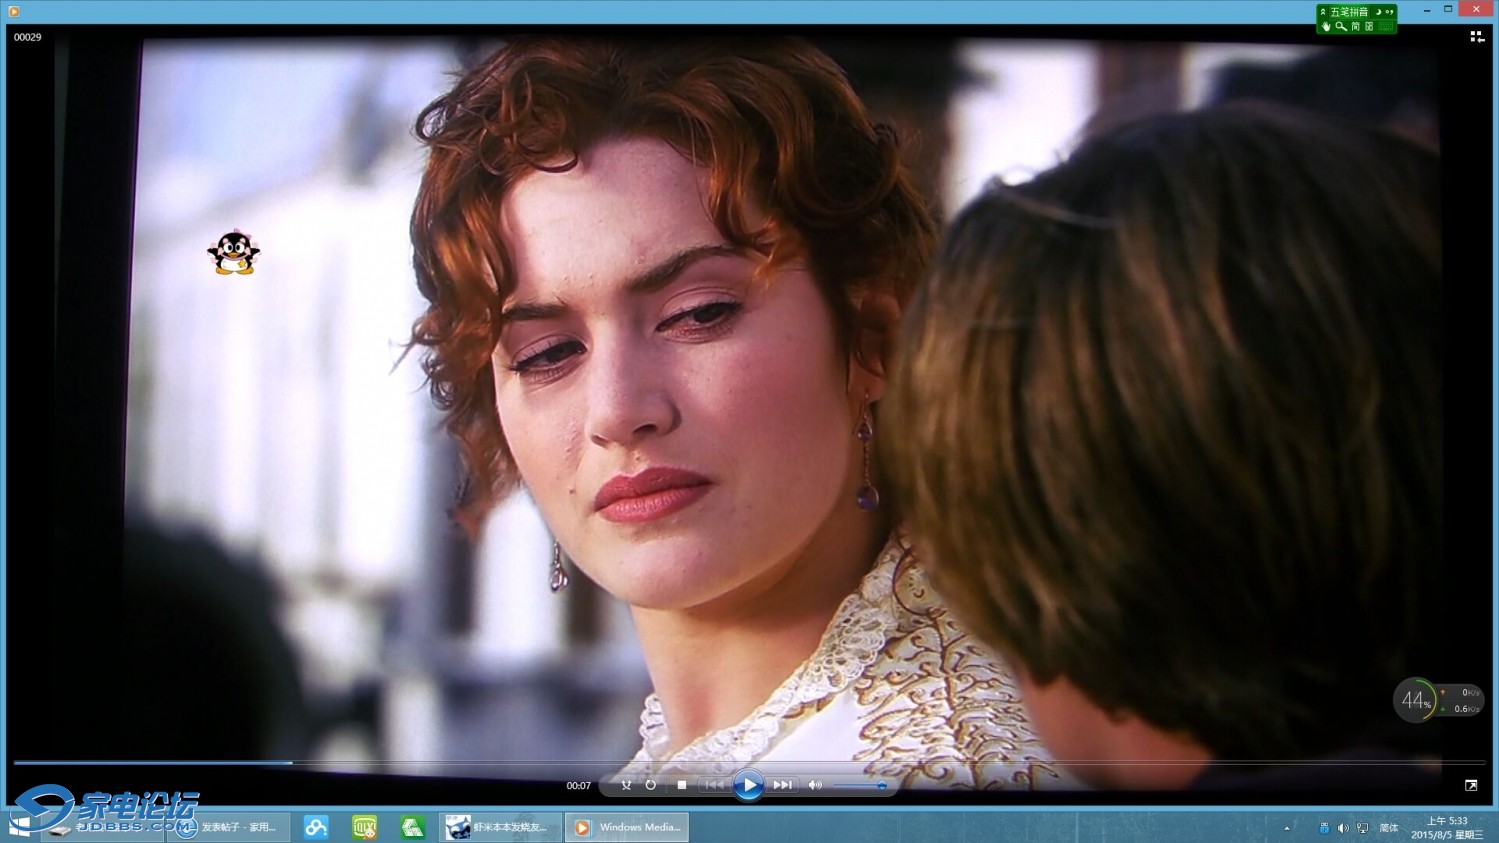Adjust the volume slider handle
This screenshot has height=843, width=1499.
[x=881, y=786]
